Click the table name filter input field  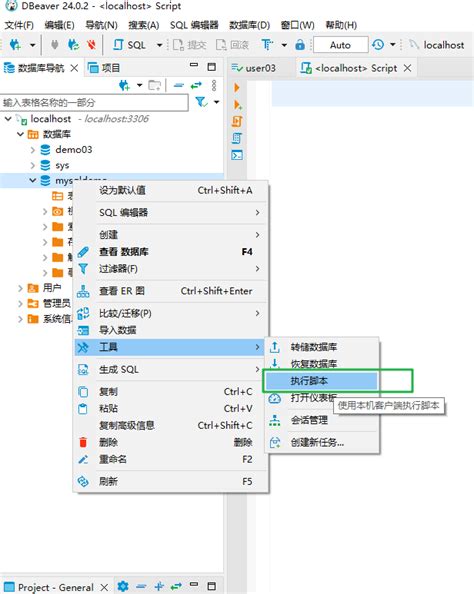click(94, 103)
